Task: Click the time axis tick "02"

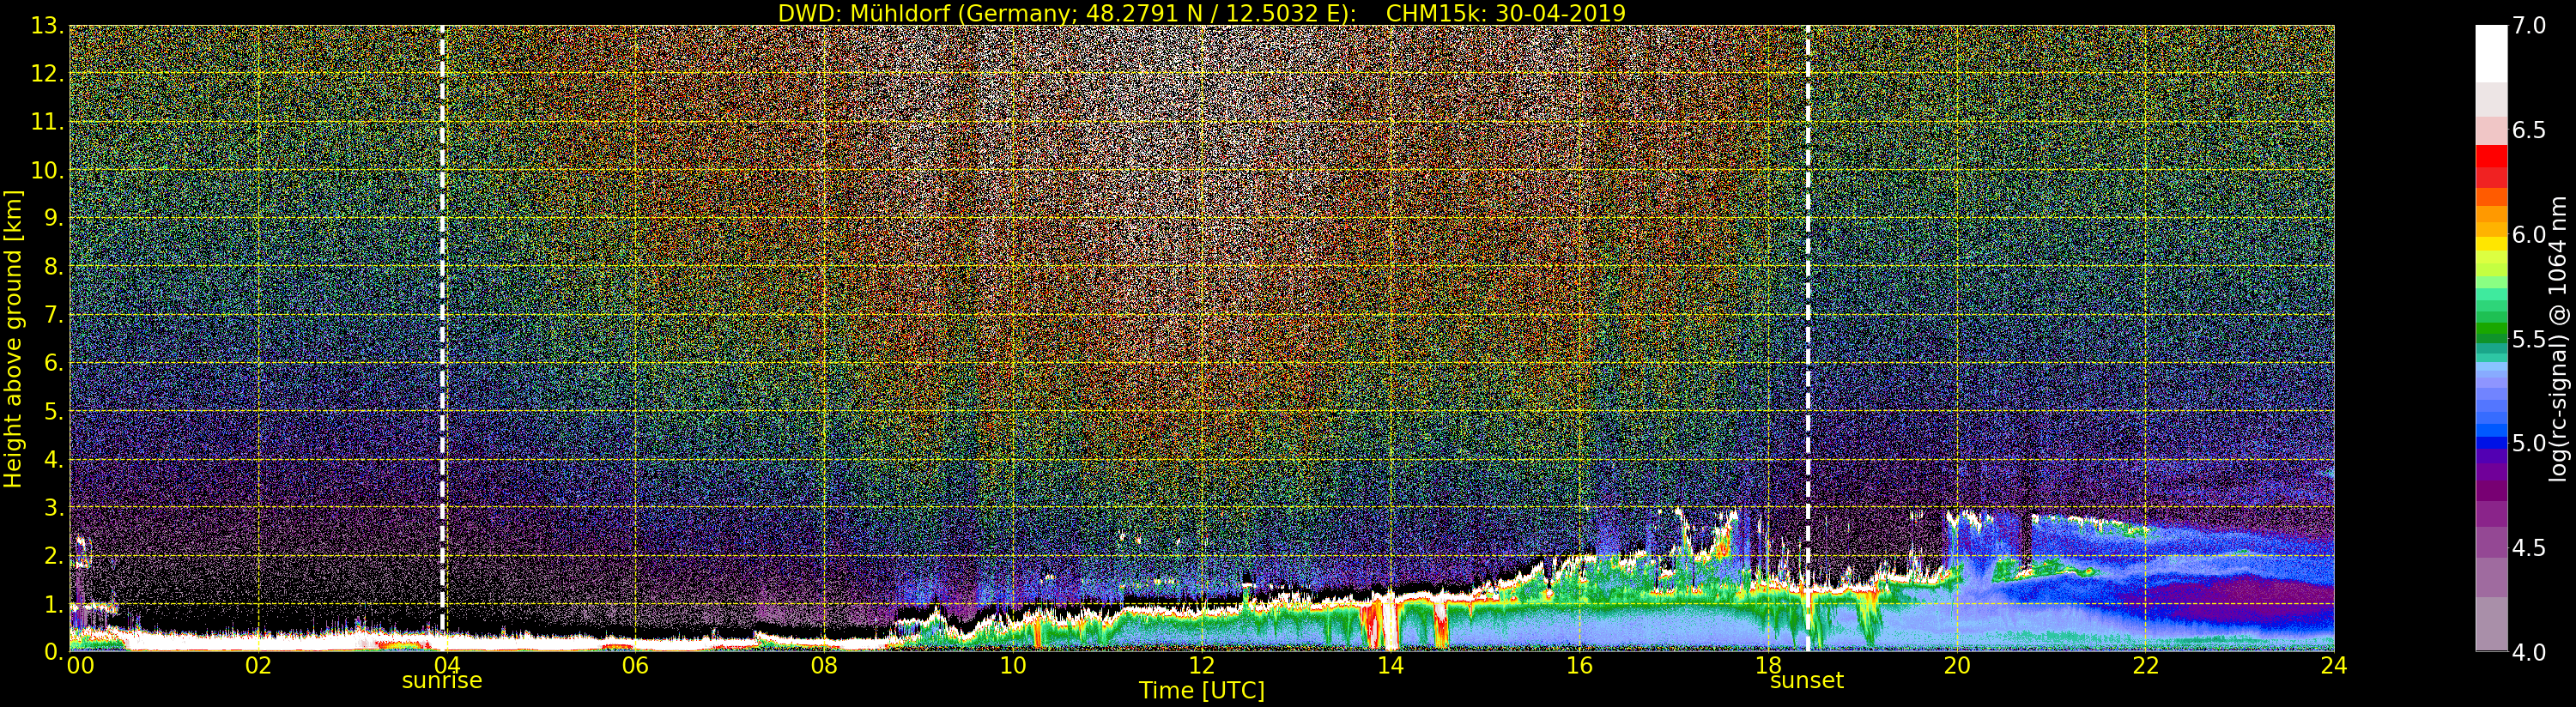Action: [258, 666]
